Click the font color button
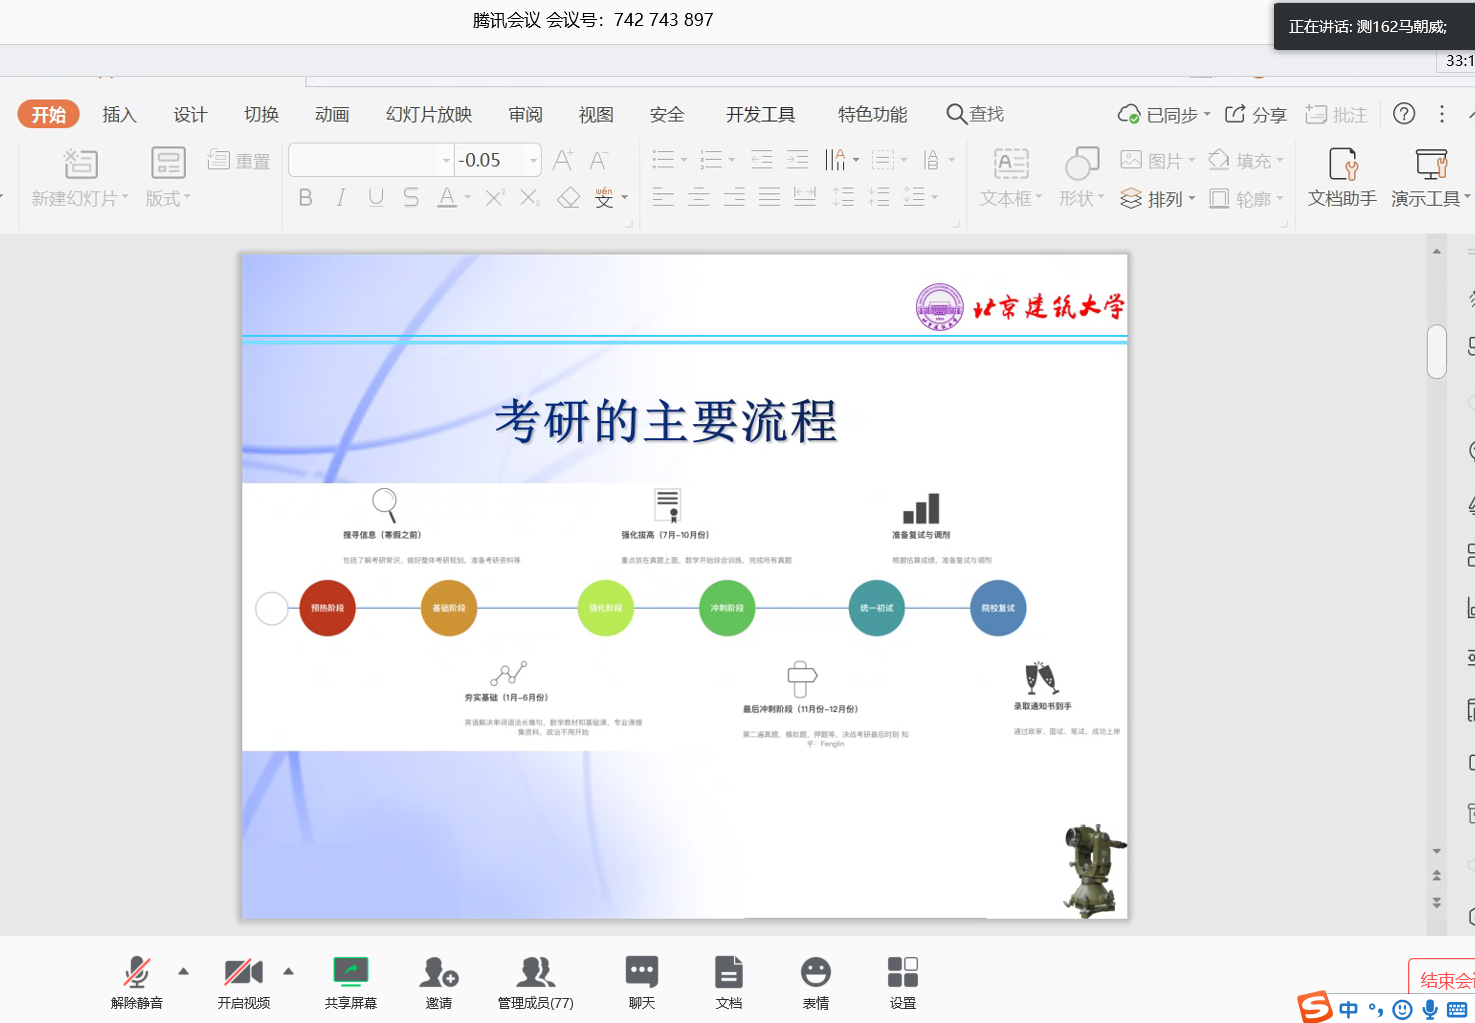 (x=447, y=198)
